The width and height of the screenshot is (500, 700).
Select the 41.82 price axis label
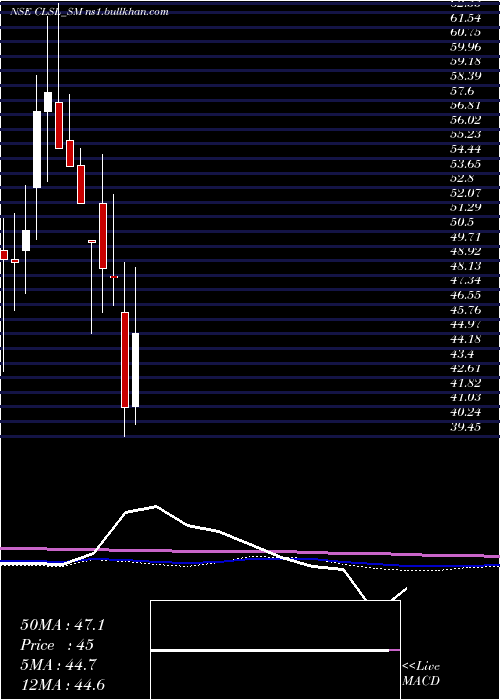(466, 382)
